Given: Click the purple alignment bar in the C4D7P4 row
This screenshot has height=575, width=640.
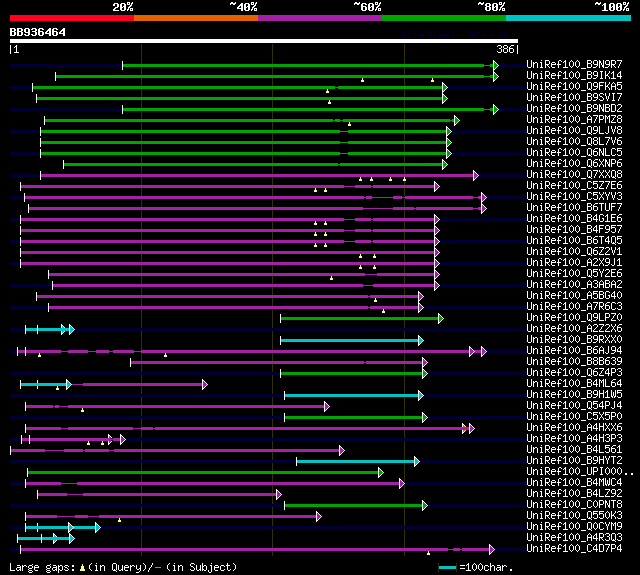Looking at the screenshot, I should click(x=258, y=550).
